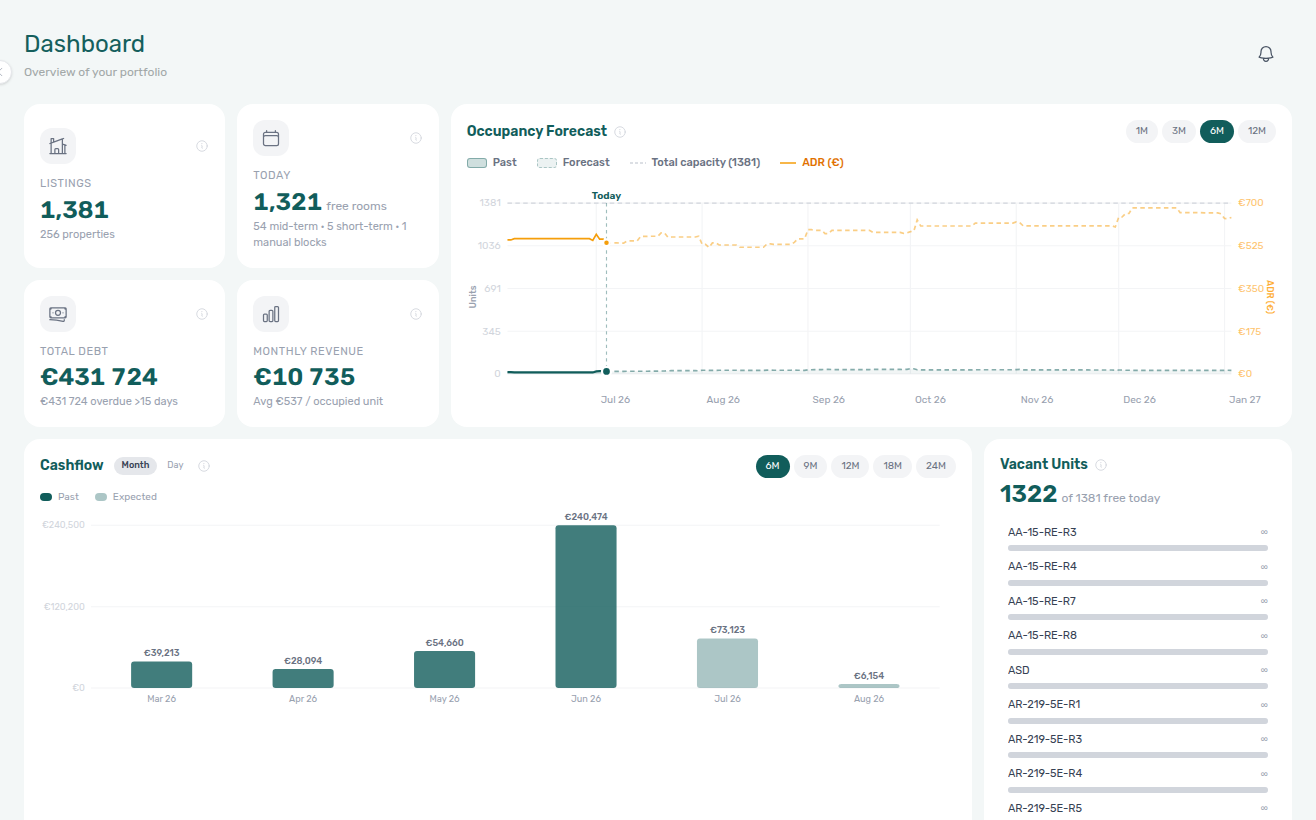The width and height of the screenshot is (1316, 820).
Task: Switch cashflow range to 24M
Action: 935,466
